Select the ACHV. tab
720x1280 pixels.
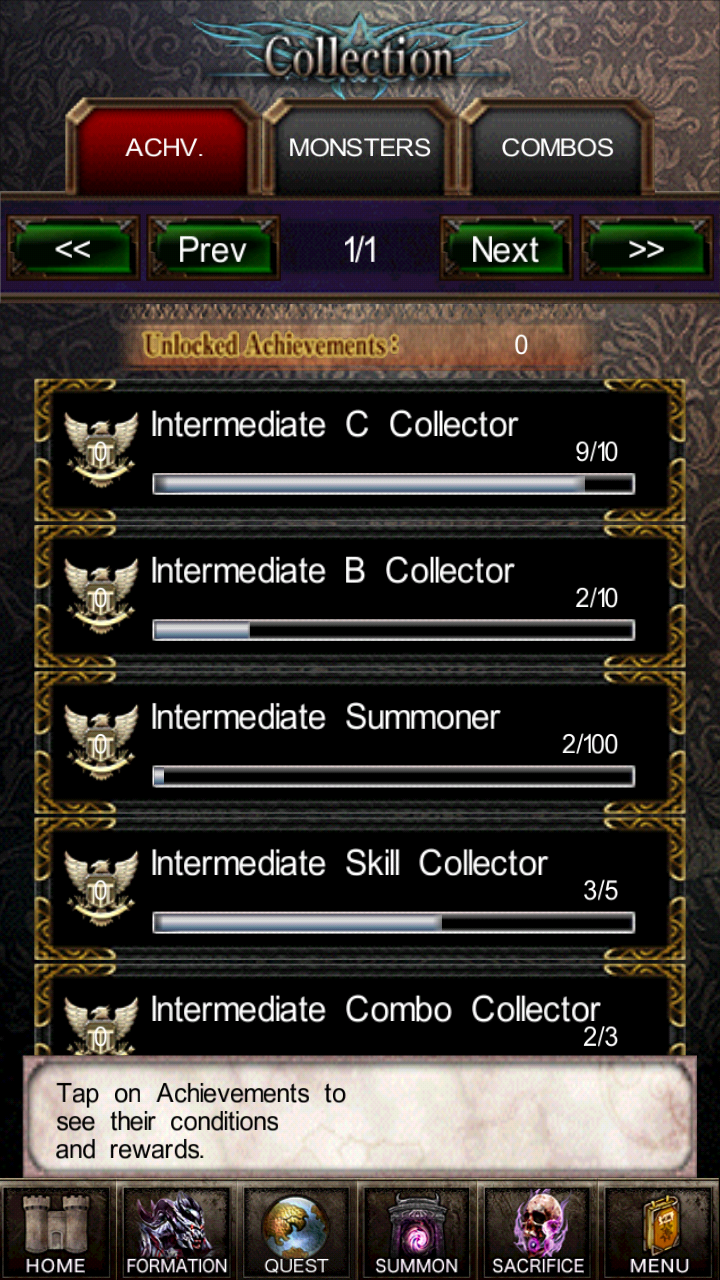(x=164, y=148)
